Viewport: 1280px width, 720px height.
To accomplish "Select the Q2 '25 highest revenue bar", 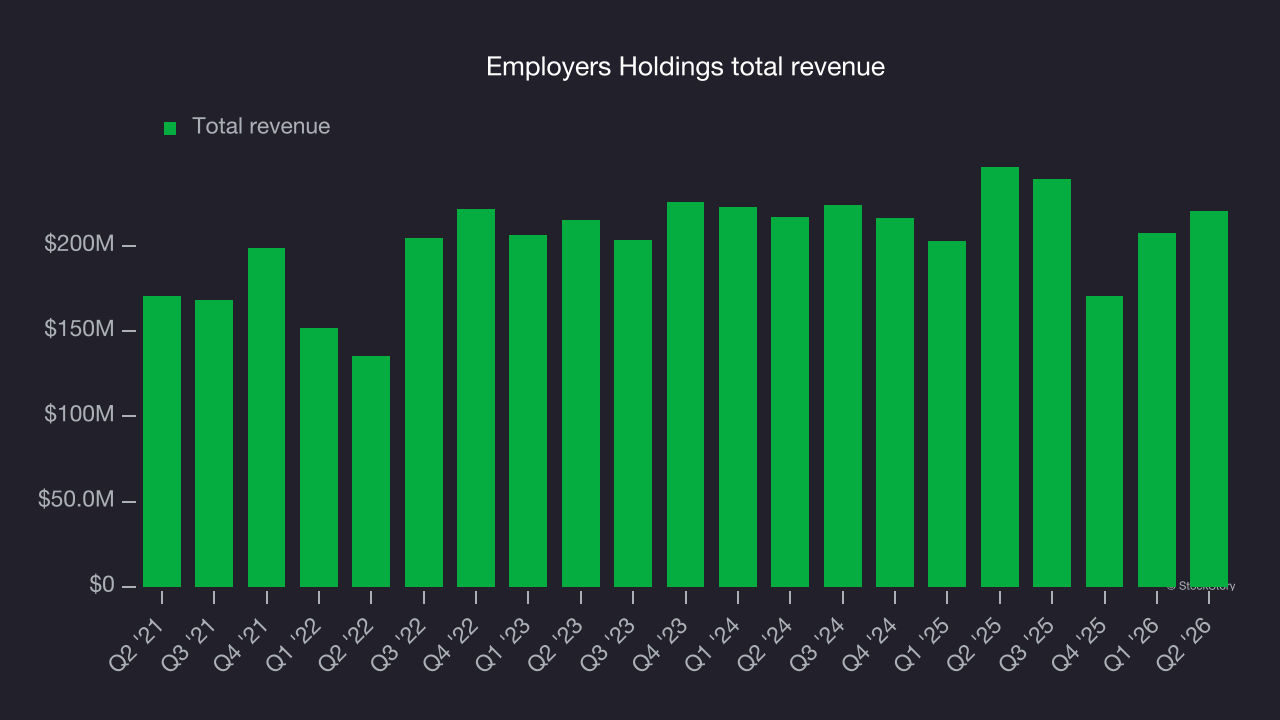I will (1000, 377).
